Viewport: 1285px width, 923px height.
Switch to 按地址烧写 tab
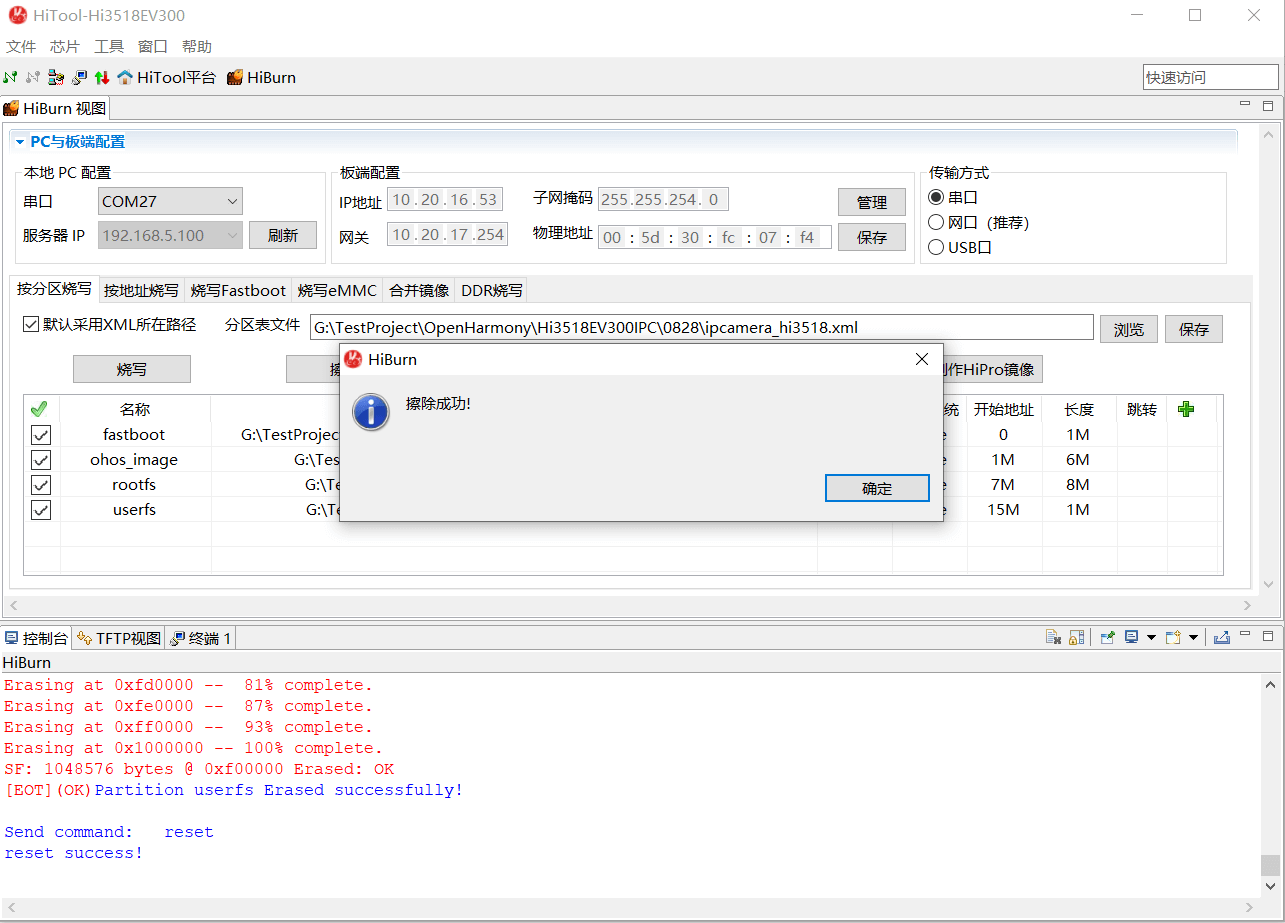click(141, 291)
